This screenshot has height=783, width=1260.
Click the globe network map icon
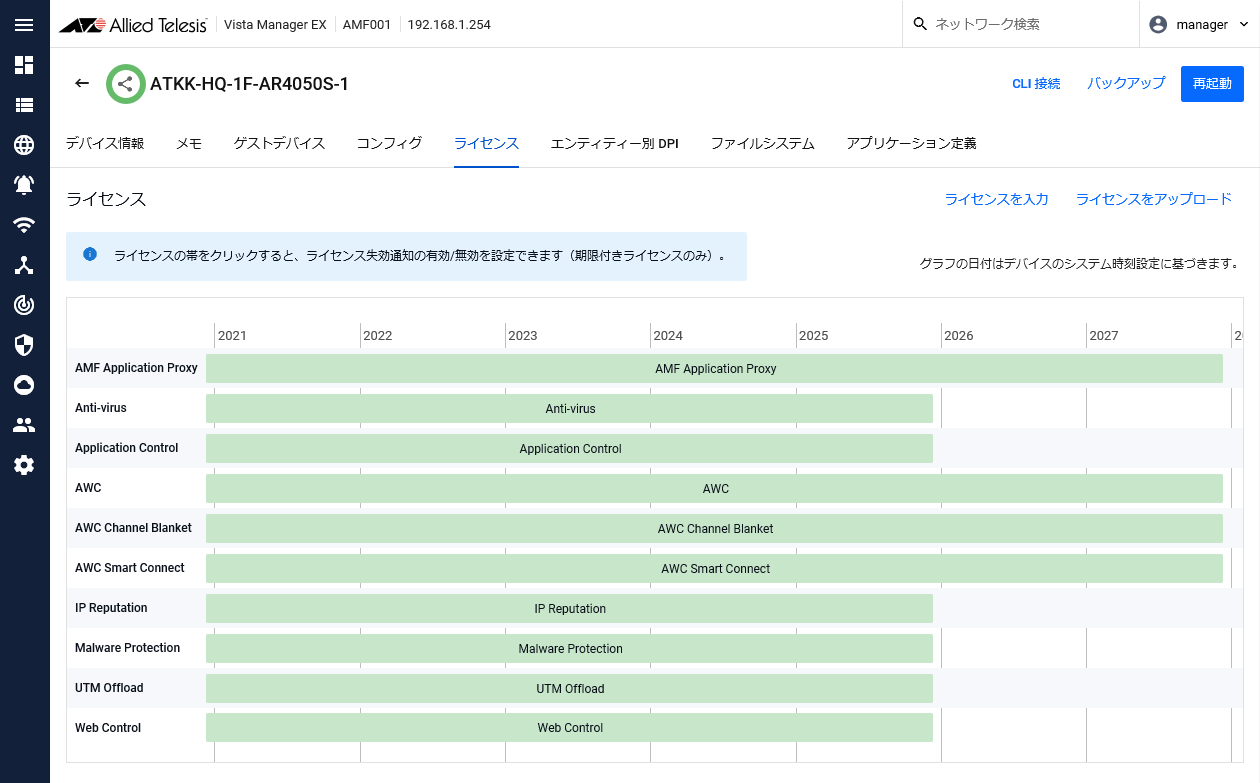click(24, 145)
